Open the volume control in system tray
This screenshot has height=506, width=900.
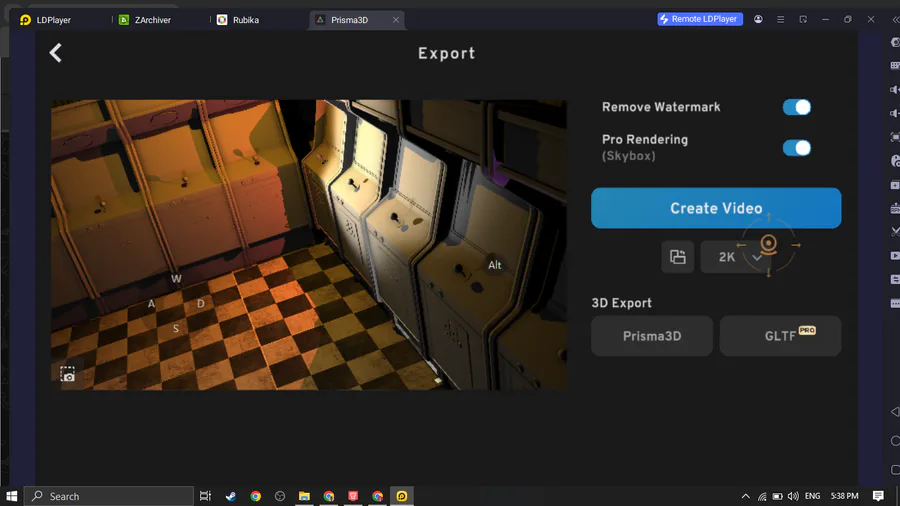coord(793,496)
